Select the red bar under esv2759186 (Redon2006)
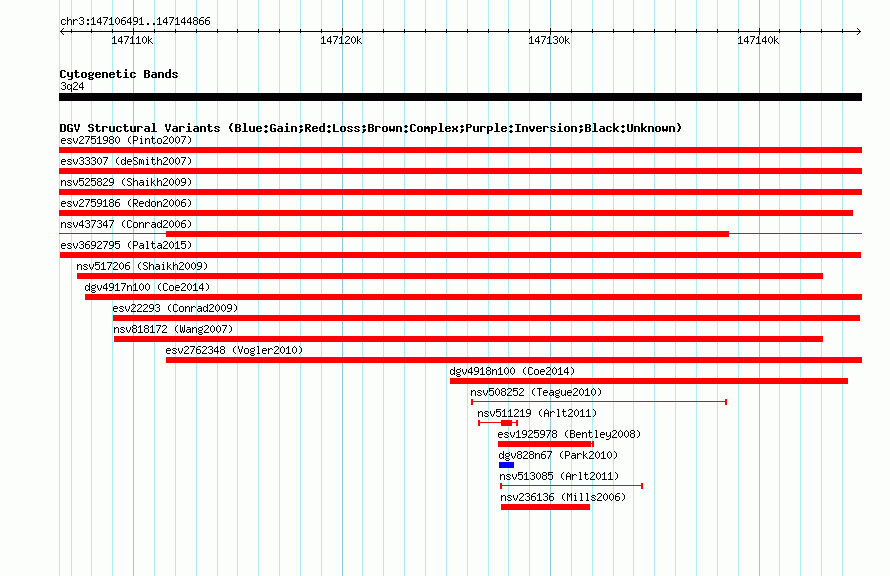890x576 pixels. (x=456, y=213)
